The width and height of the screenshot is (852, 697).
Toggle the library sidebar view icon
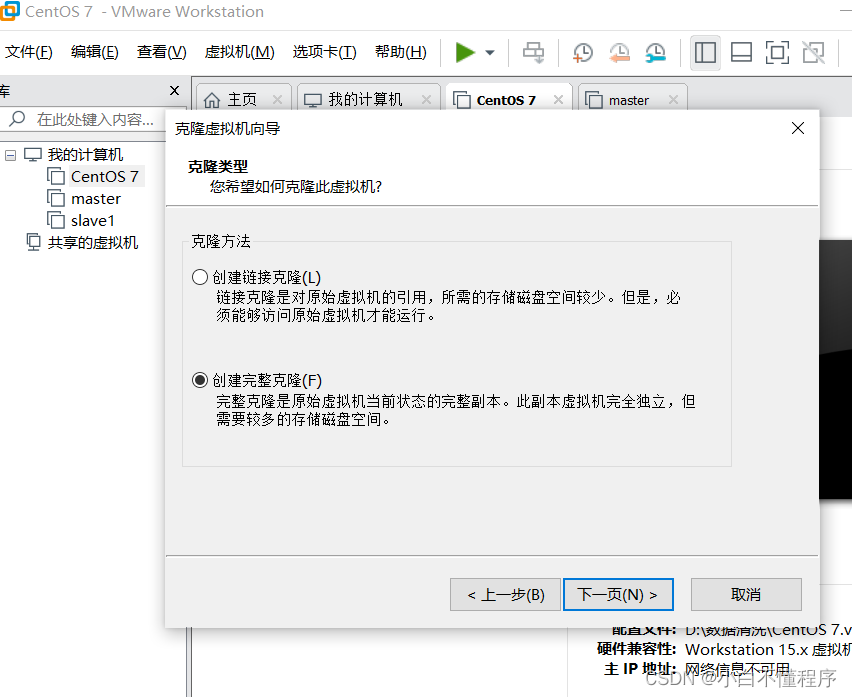tap(705, 53)
